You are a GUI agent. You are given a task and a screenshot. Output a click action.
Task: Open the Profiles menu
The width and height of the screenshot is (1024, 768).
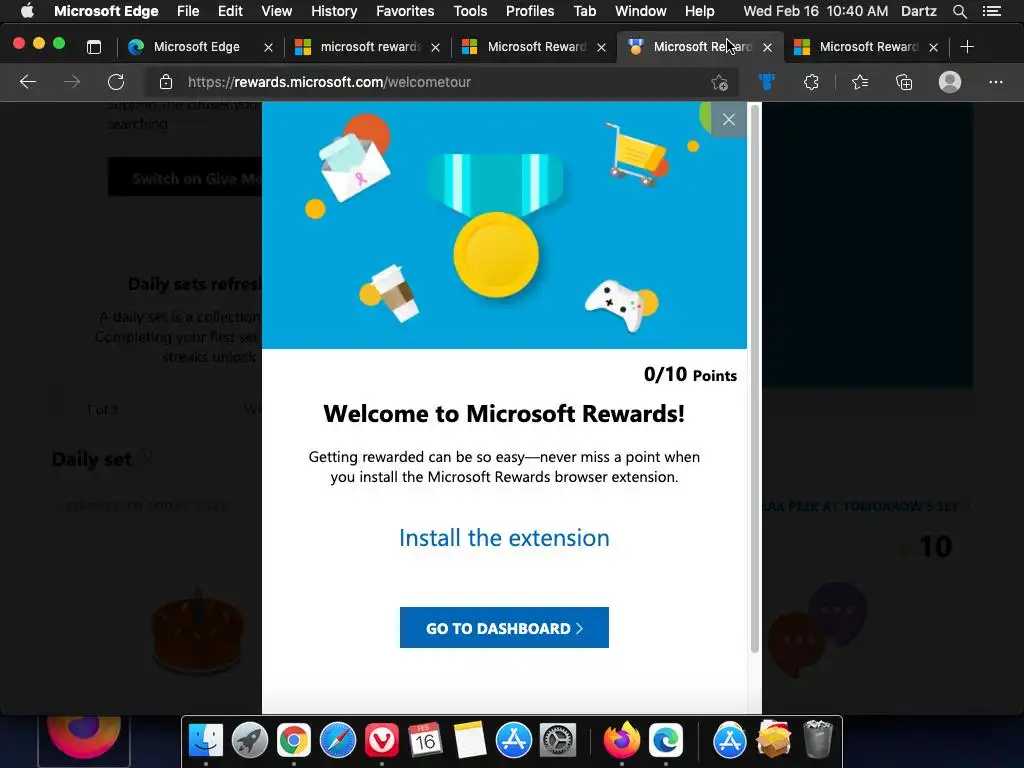coord(530,11)
